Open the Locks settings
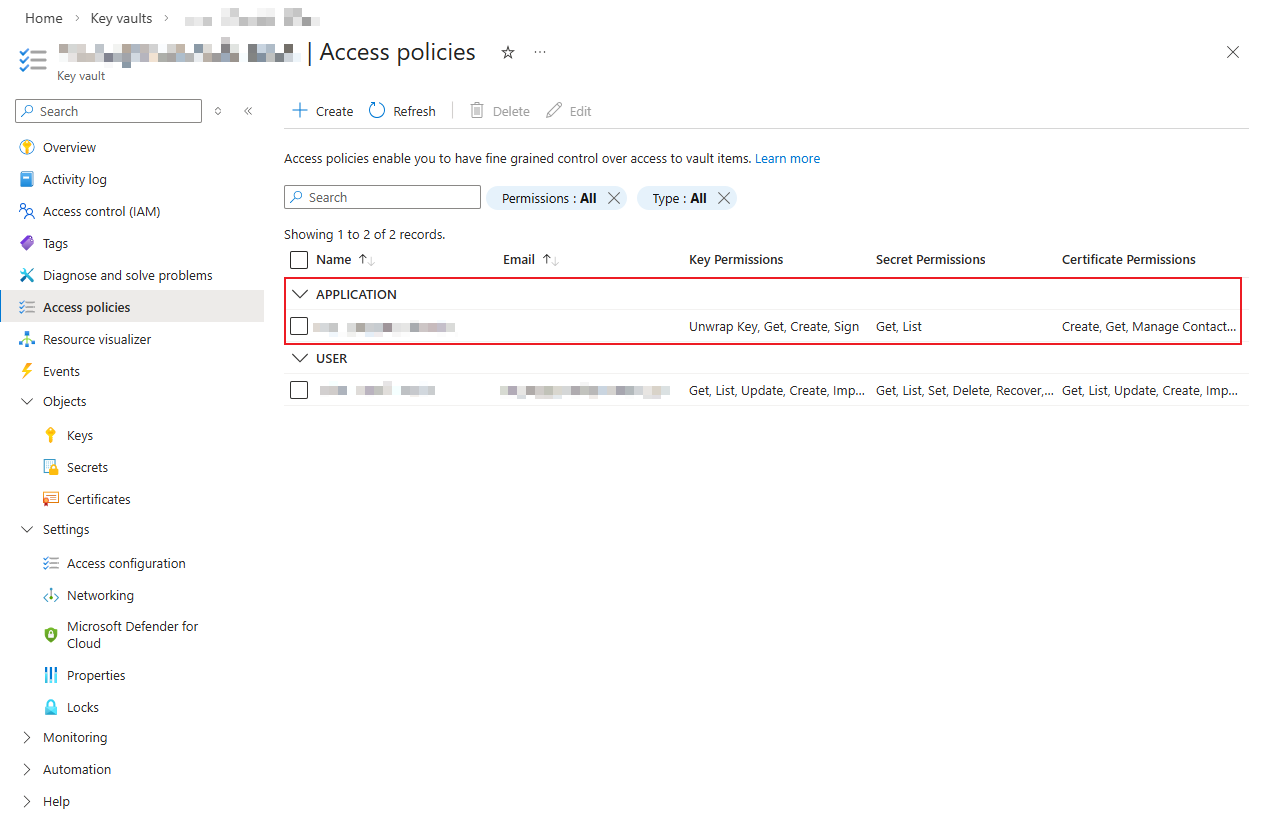The width and height of the screenshot is (1266, 817). [x=83, y=707]
